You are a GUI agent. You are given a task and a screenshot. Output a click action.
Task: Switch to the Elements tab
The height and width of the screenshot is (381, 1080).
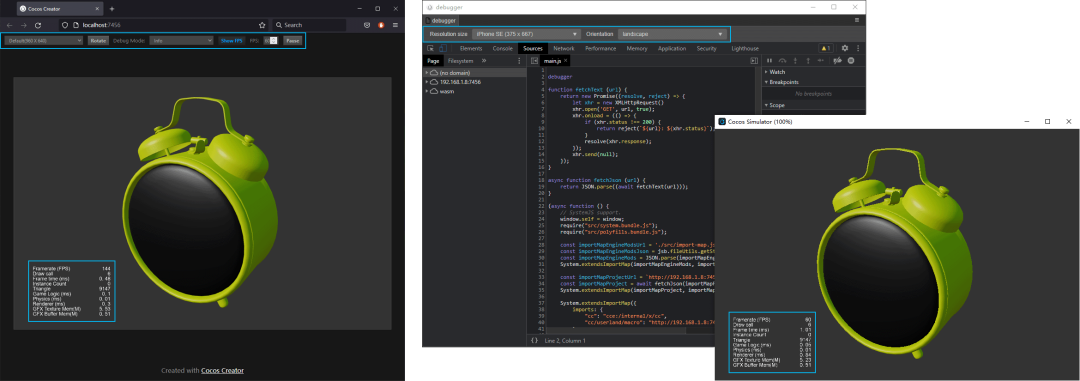[471, 49]
